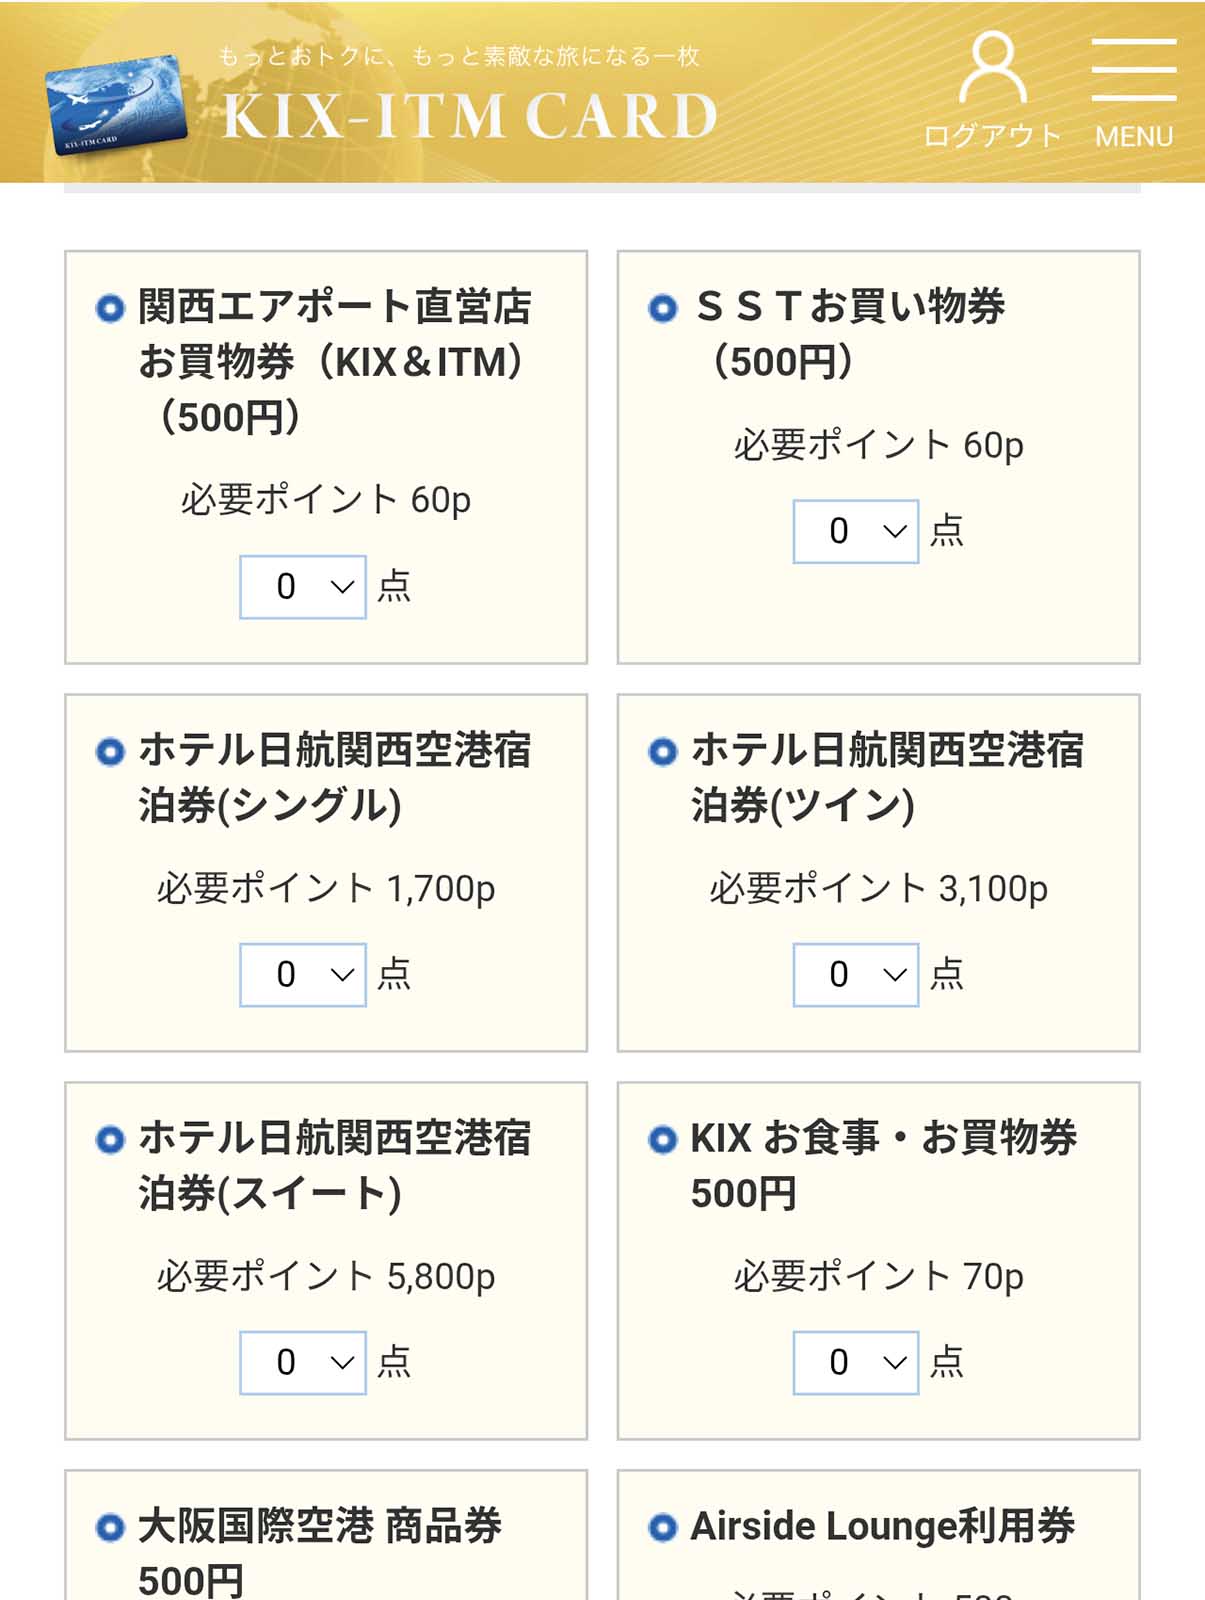Open the hamburger MENU icon

pos(1133,70)
